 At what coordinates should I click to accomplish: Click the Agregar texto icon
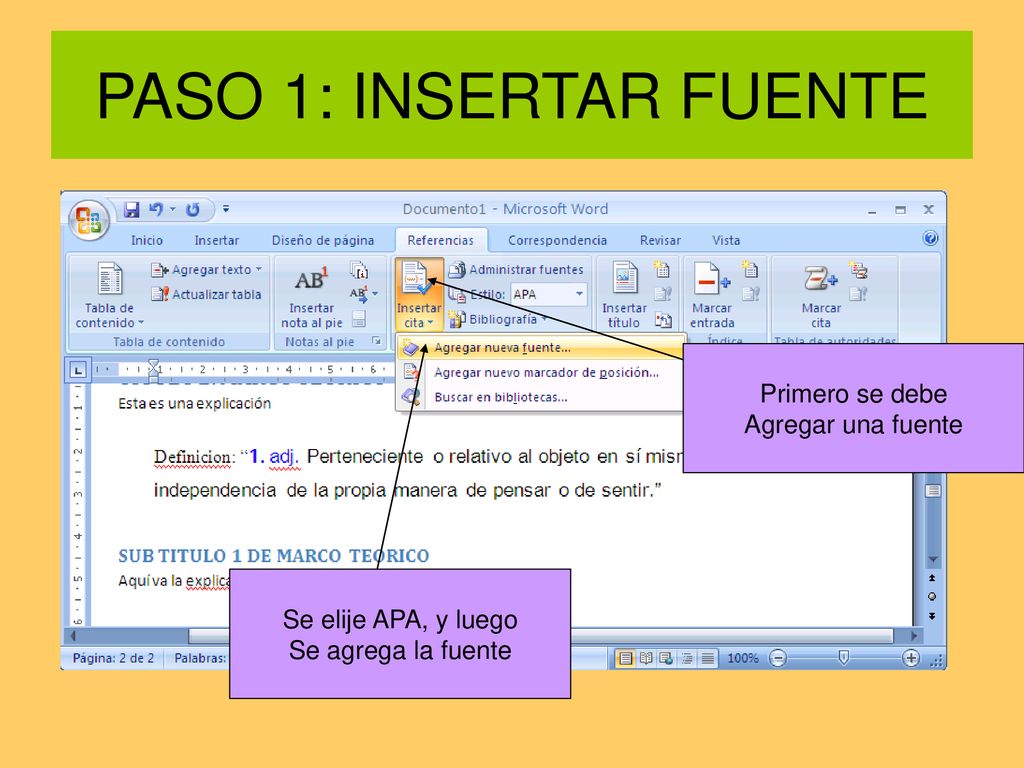[159, 270]
